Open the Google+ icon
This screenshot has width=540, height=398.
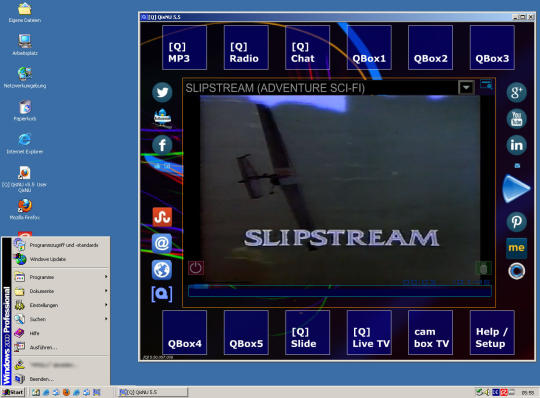coord(517,92)
